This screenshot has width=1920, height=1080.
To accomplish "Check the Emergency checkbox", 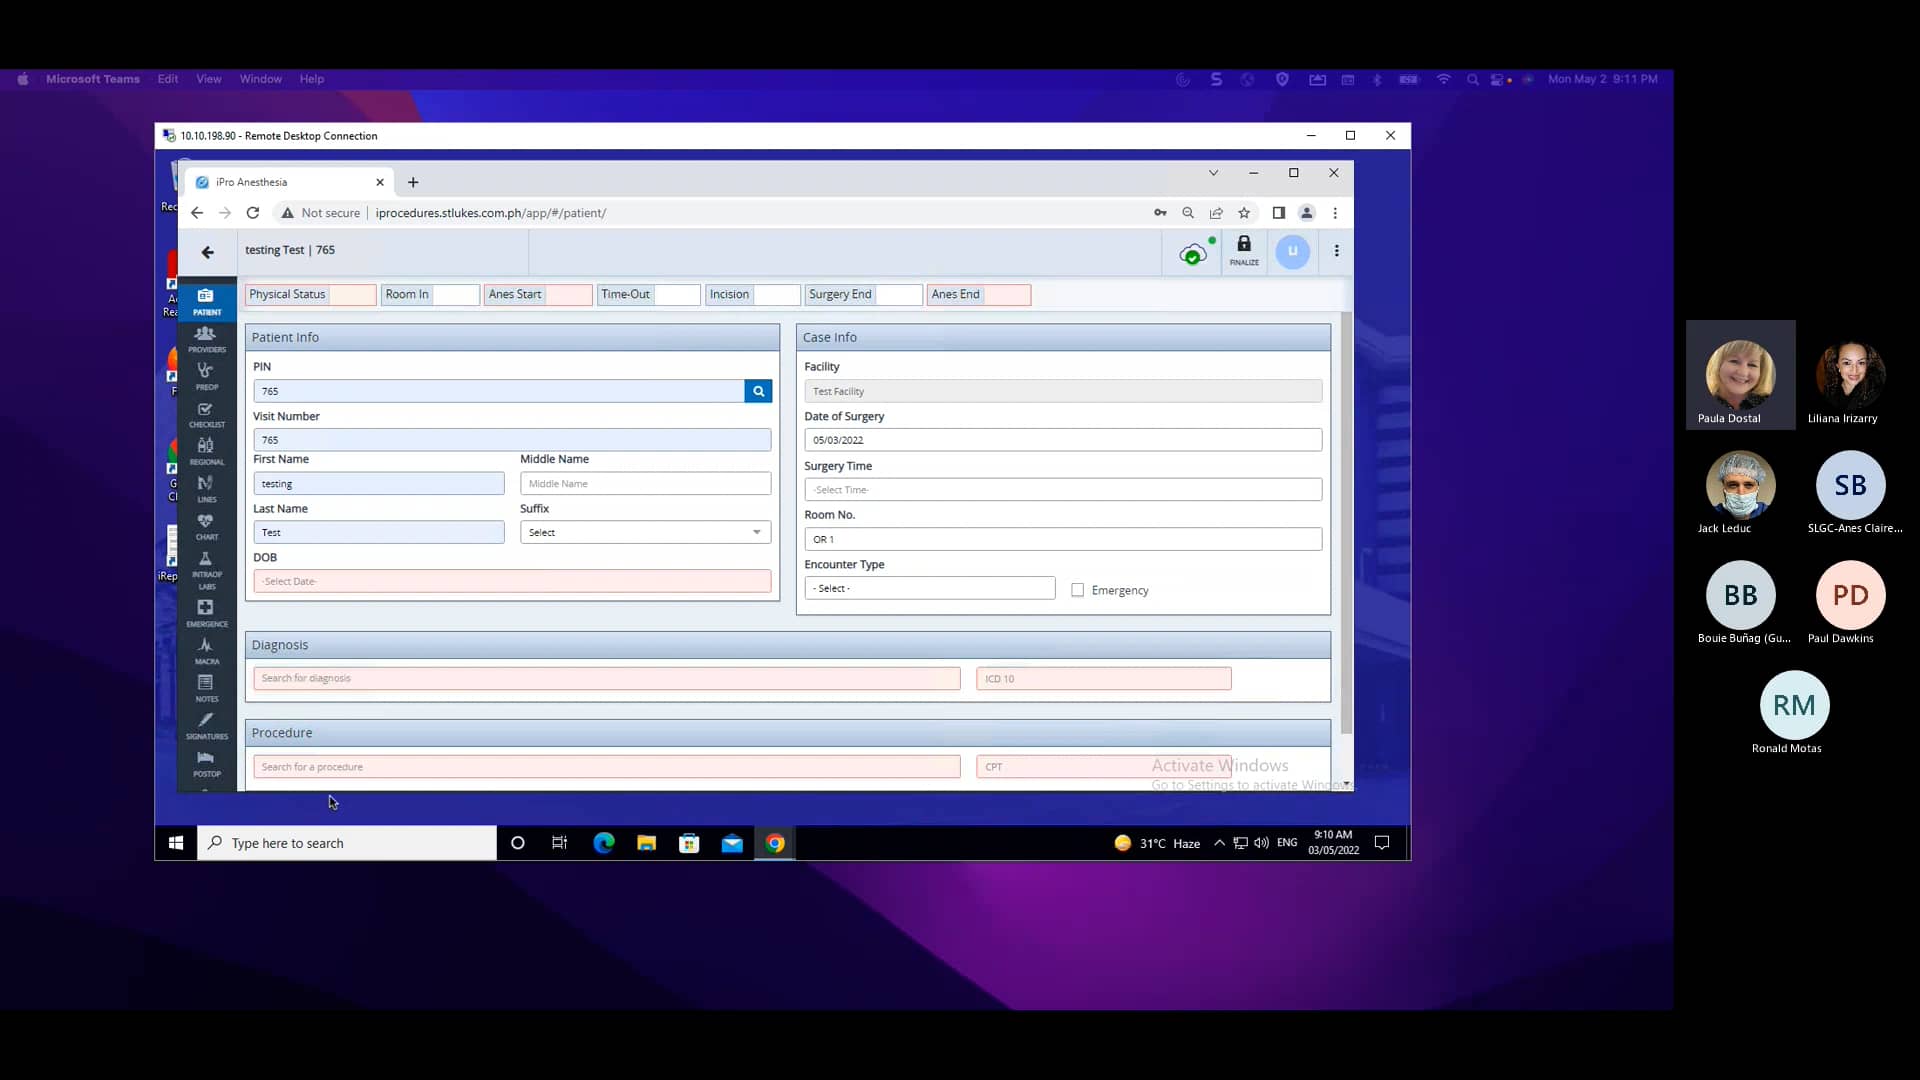I will point(1077,590).
